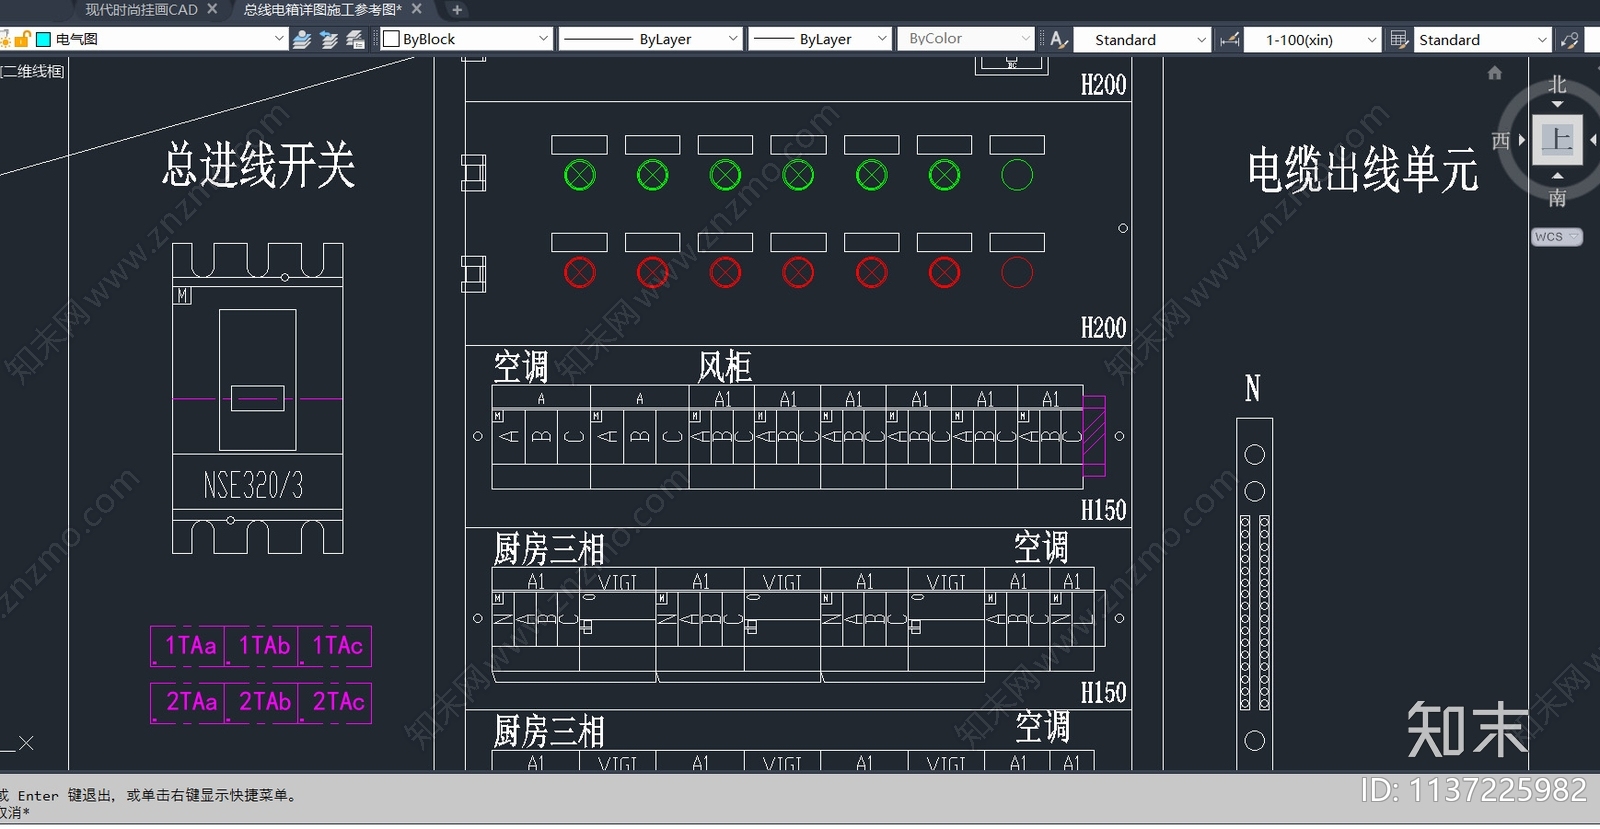
Task: Click the Make Object's Layer Current icon
Action: pyautogui.click(x=302, y=39)
